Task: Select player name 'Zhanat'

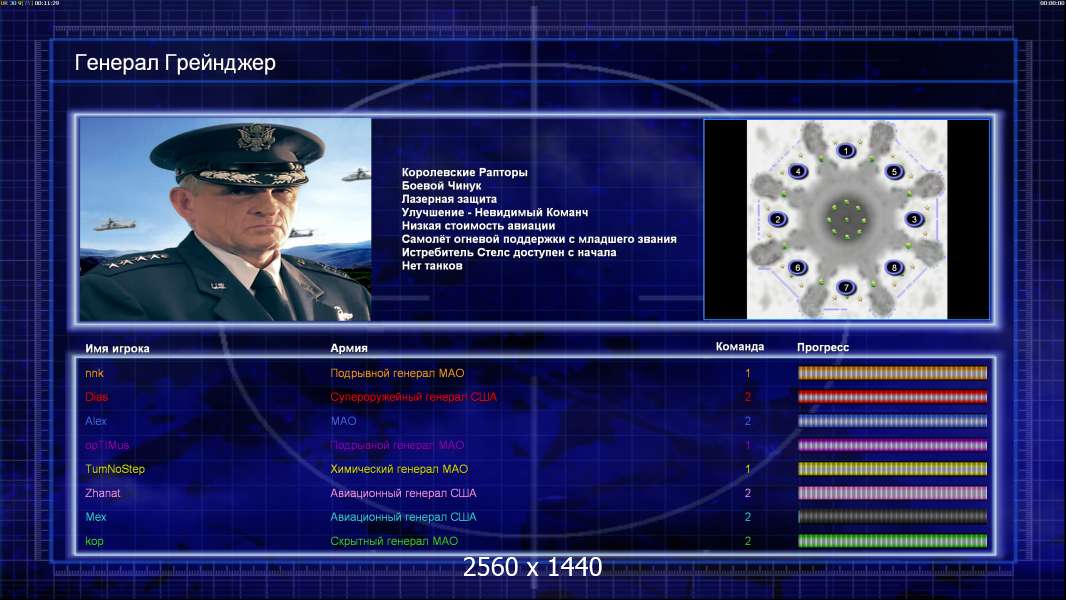Action: pyautogui.click(x=103, y=493)
